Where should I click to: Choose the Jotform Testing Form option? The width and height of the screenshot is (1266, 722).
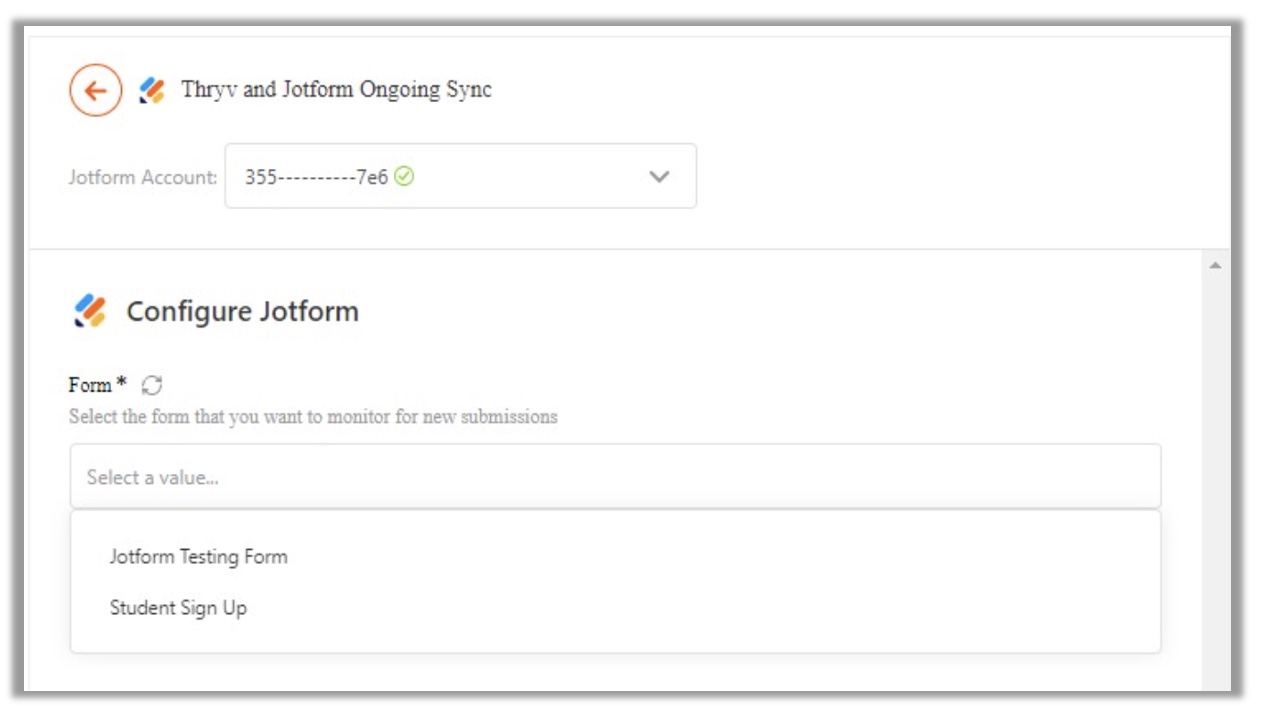(198, 557)
